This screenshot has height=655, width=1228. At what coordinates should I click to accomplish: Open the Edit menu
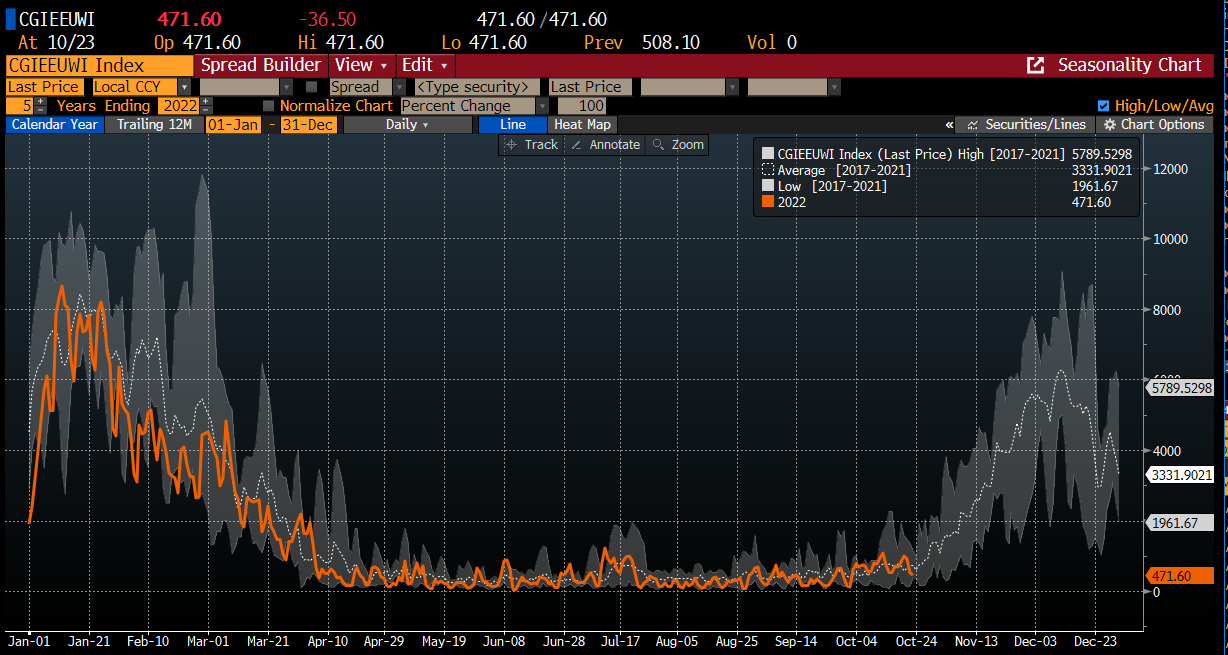(426, 65)
